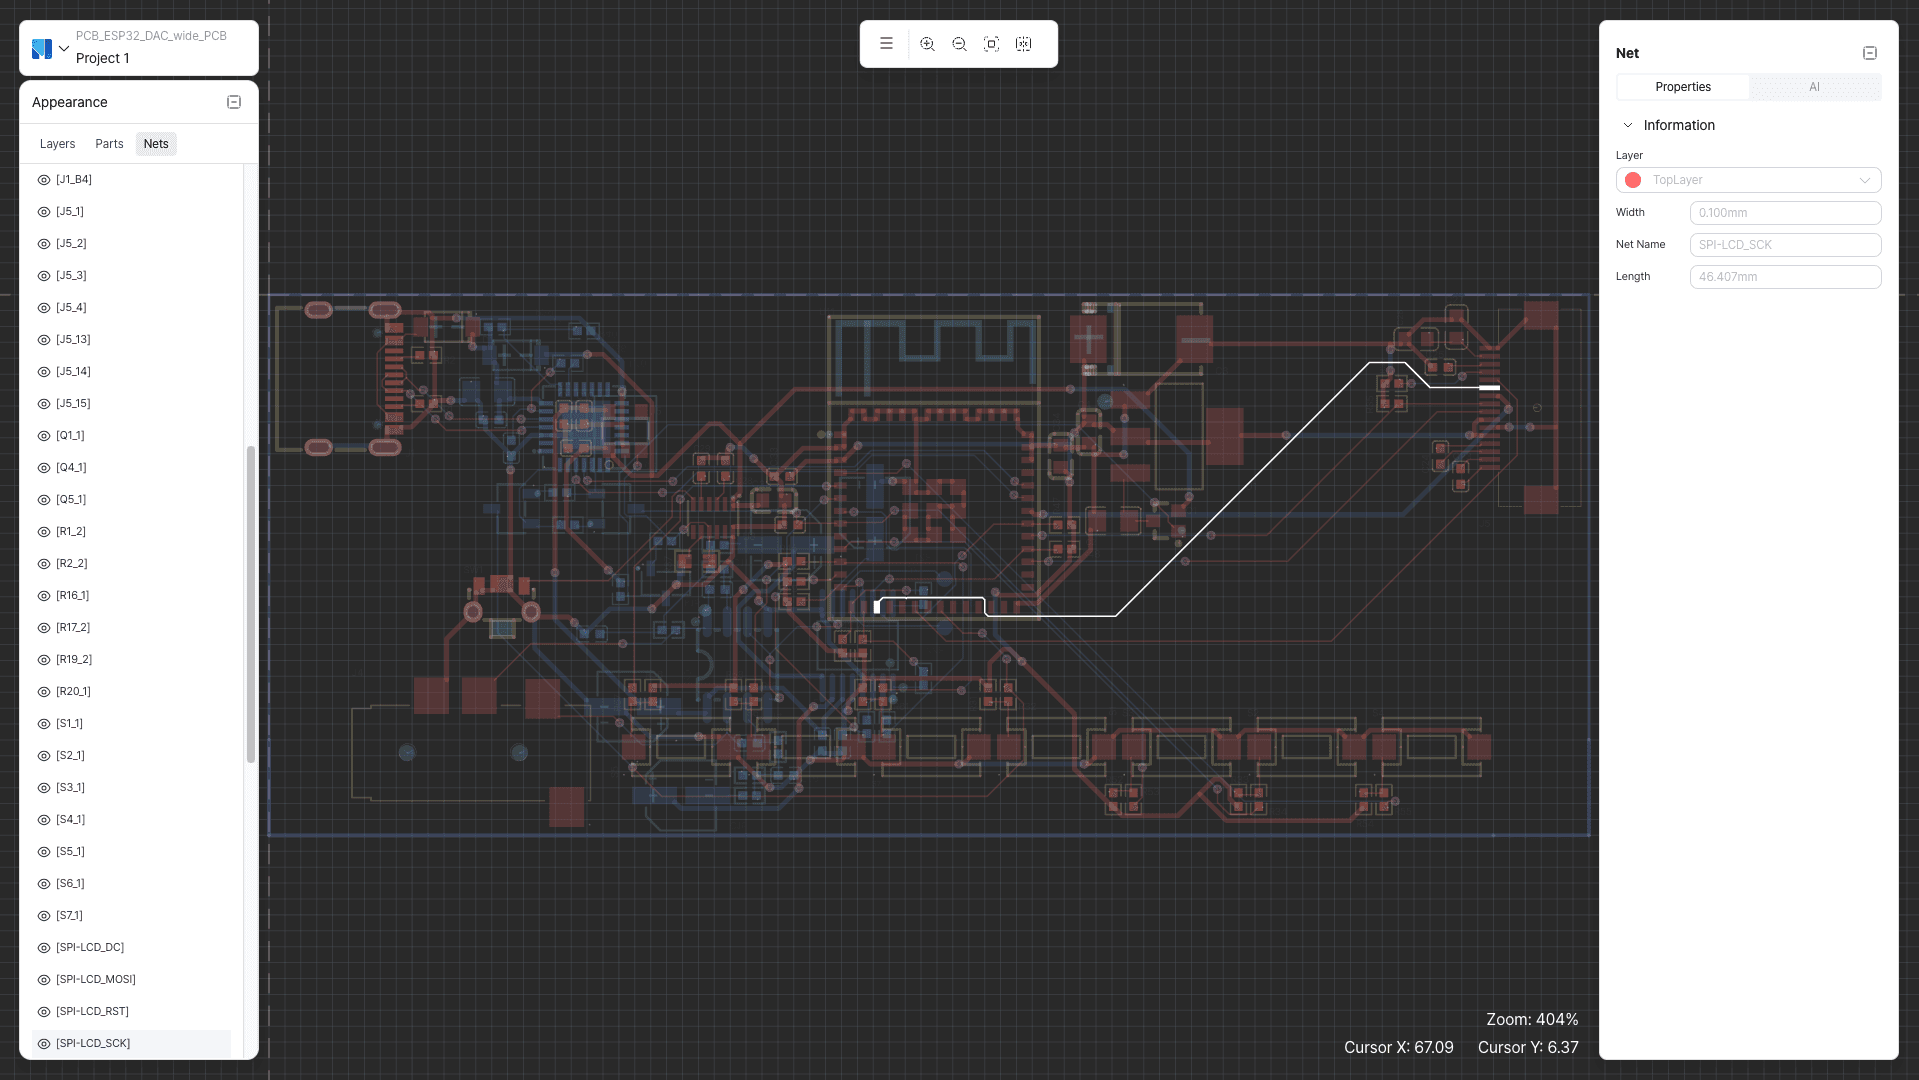Select net [S7_1] in the list
Screen dimensions: 1919x1080
coord(131,915)
